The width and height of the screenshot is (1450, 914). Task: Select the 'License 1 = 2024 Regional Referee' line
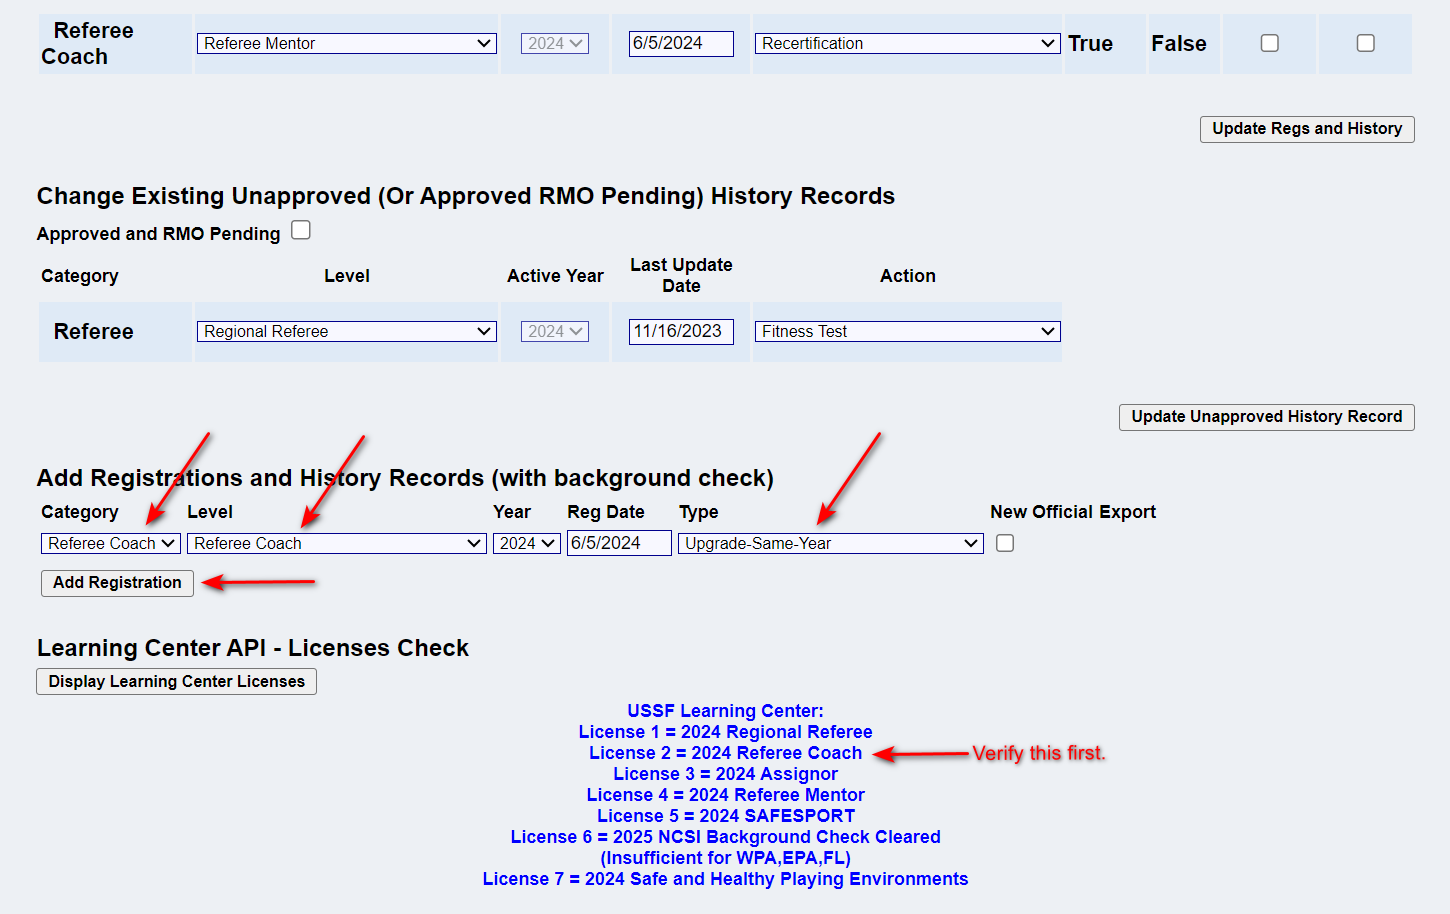[x=726, y=732]
